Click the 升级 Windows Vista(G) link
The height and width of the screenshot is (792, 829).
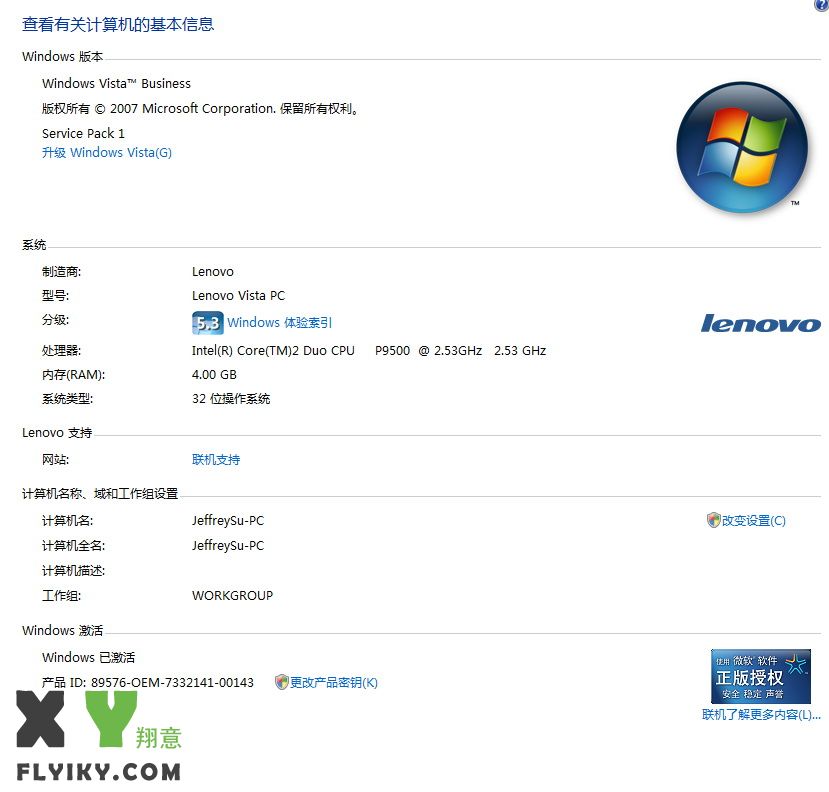[x=107, y=153]
